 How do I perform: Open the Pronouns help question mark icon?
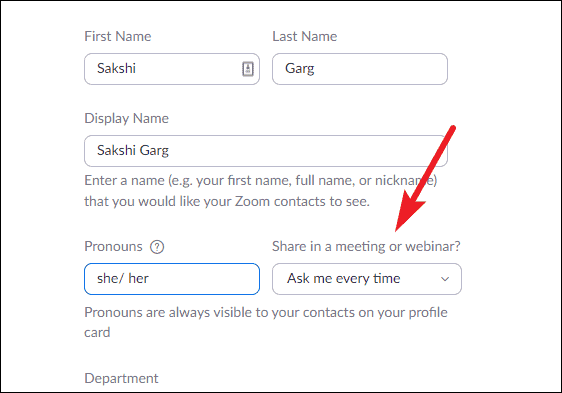(x=157, y=247)
